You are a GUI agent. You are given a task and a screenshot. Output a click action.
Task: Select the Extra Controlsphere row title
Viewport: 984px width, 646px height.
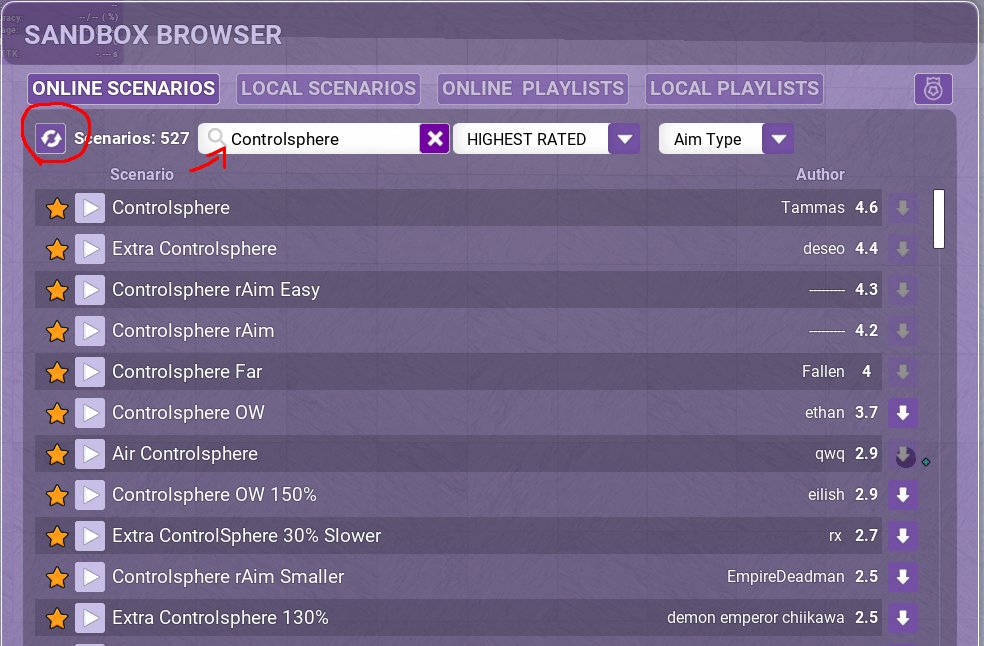[x=195, y=249]
